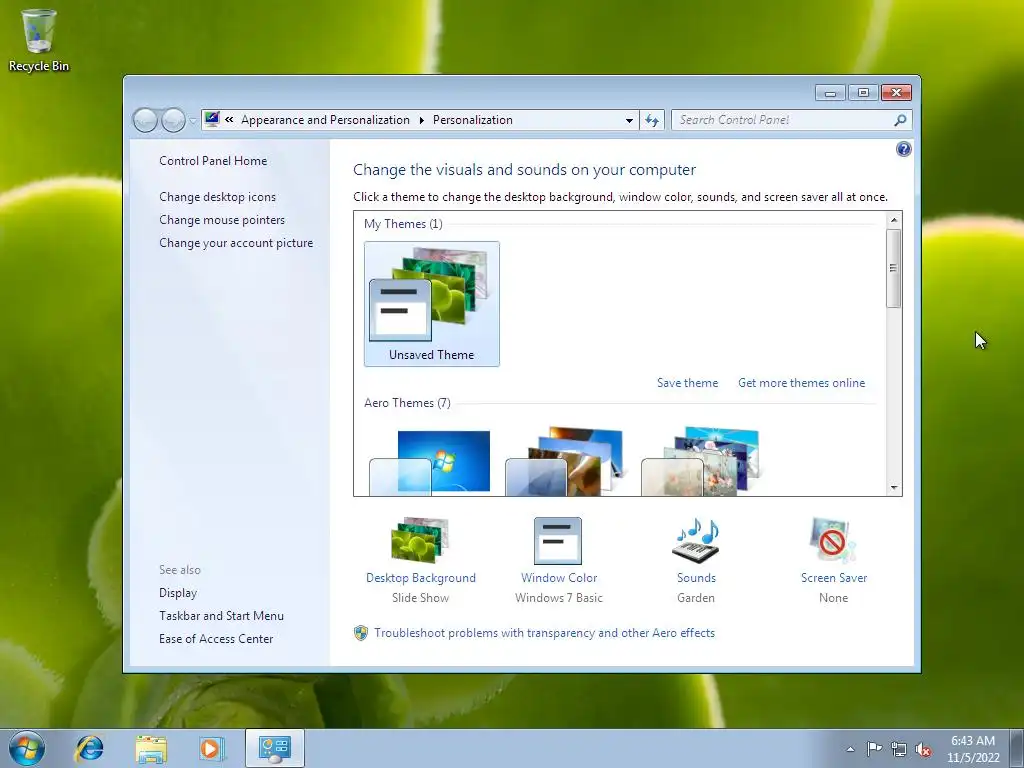Image resolution: width=1024 pixels, height=768 pixels.
Task: Launch Internet Explorer from taskbar
Action: pyautogui.click(x=89, y=748)
